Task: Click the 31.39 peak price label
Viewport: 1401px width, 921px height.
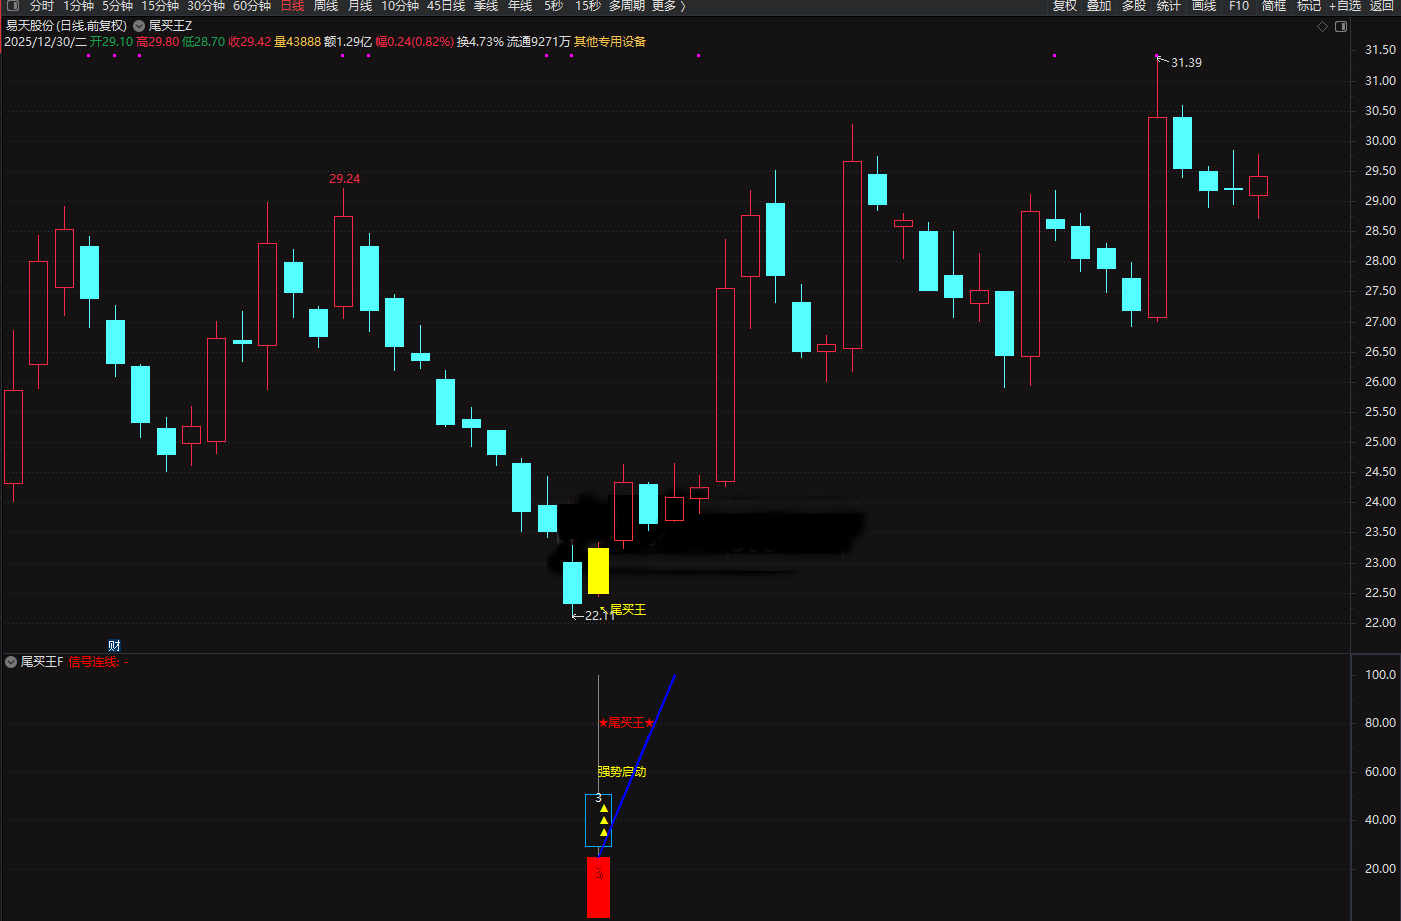Action: [1186, 63]
